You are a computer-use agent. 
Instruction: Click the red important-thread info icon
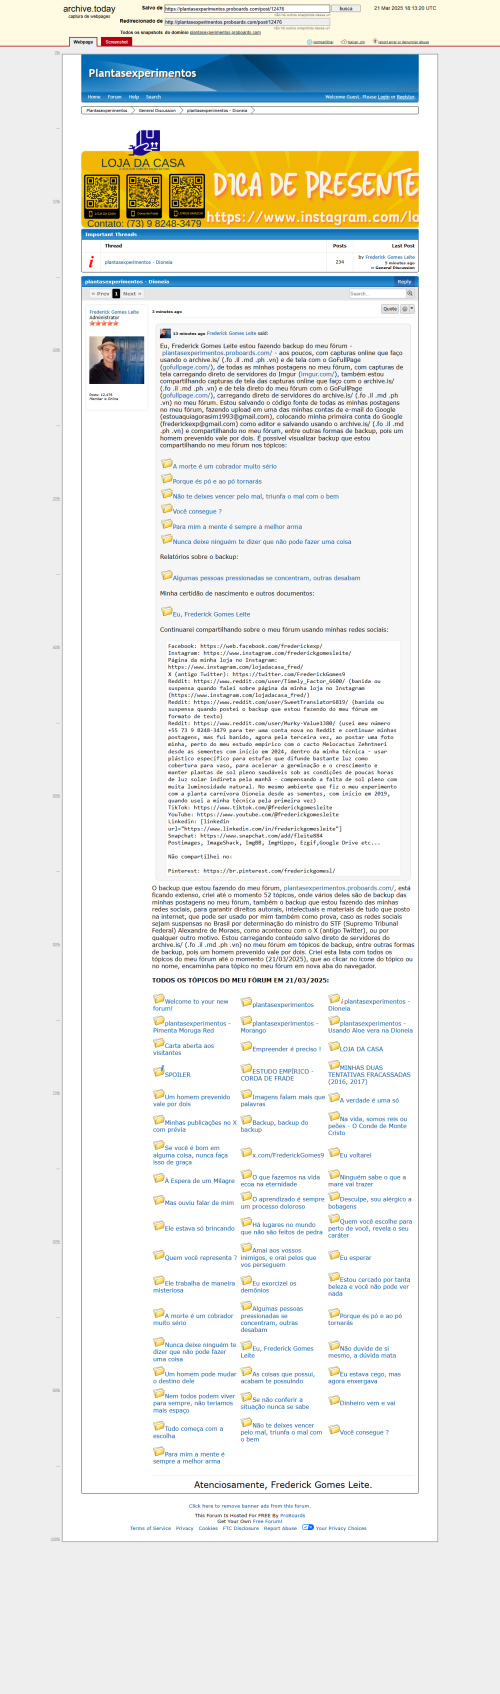(x=92, y=262)
